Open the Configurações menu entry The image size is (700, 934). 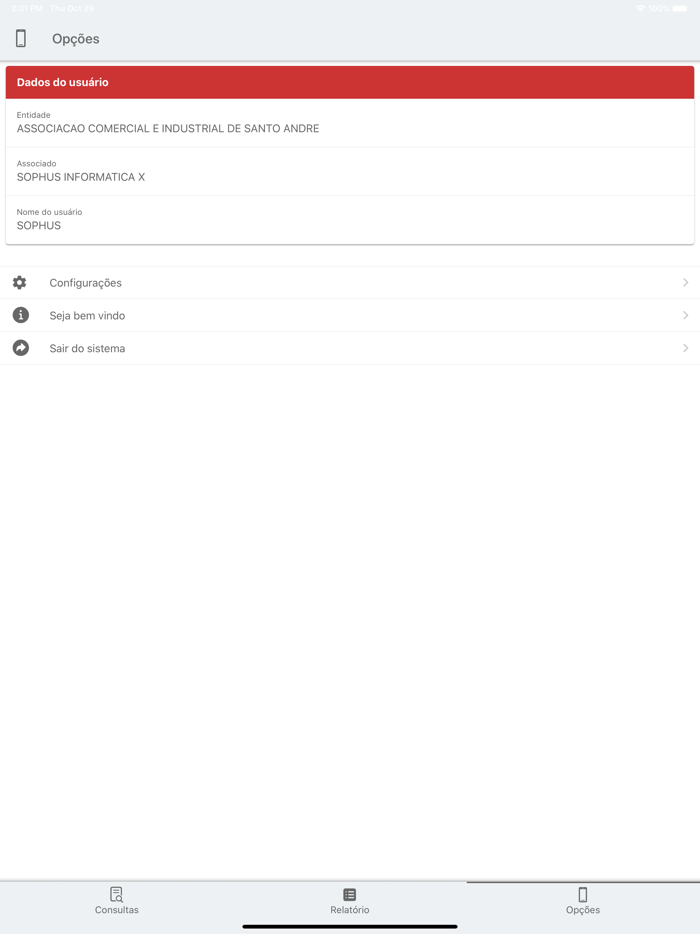(350, 282)
